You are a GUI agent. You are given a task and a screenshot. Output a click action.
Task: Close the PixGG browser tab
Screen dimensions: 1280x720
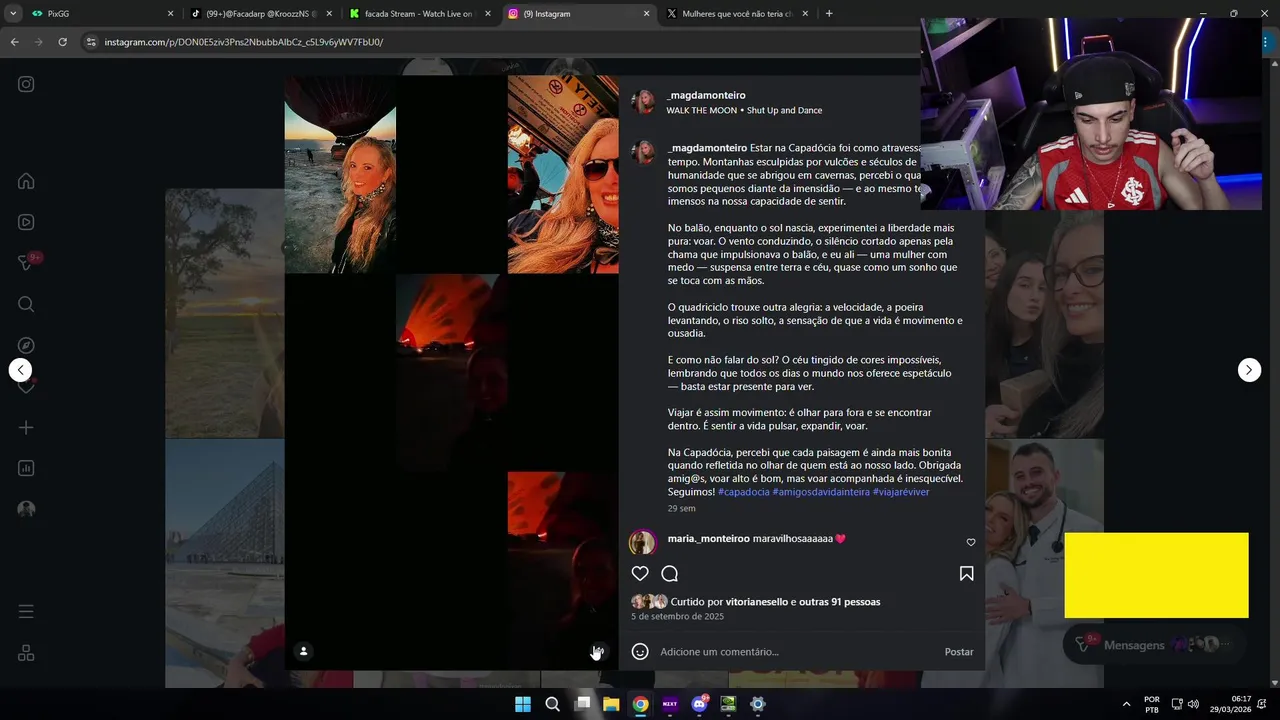(x=170, y=14)
